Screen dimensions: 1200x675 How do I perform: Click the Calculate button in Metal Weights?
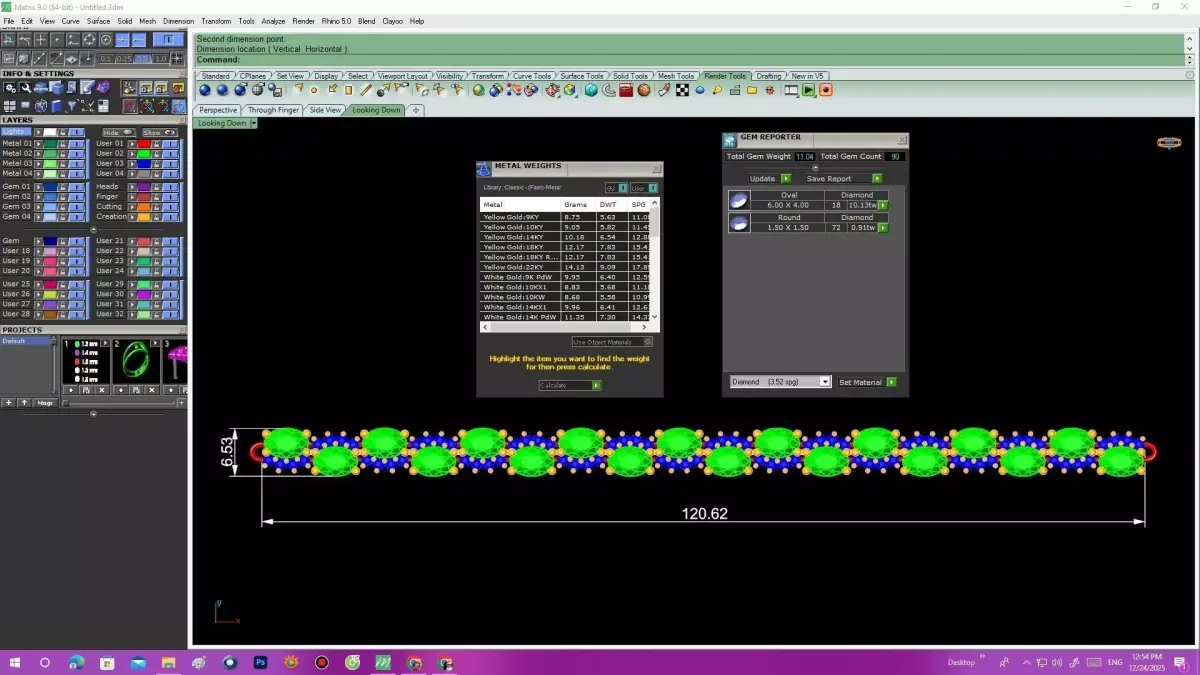coord(570,385)
